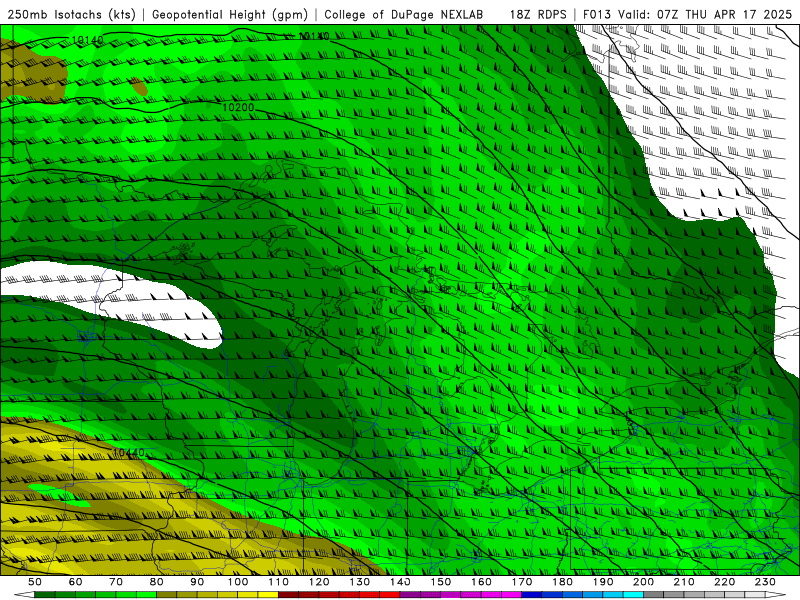
Task: Click the 90 value on the color scale
Action: 197,582
